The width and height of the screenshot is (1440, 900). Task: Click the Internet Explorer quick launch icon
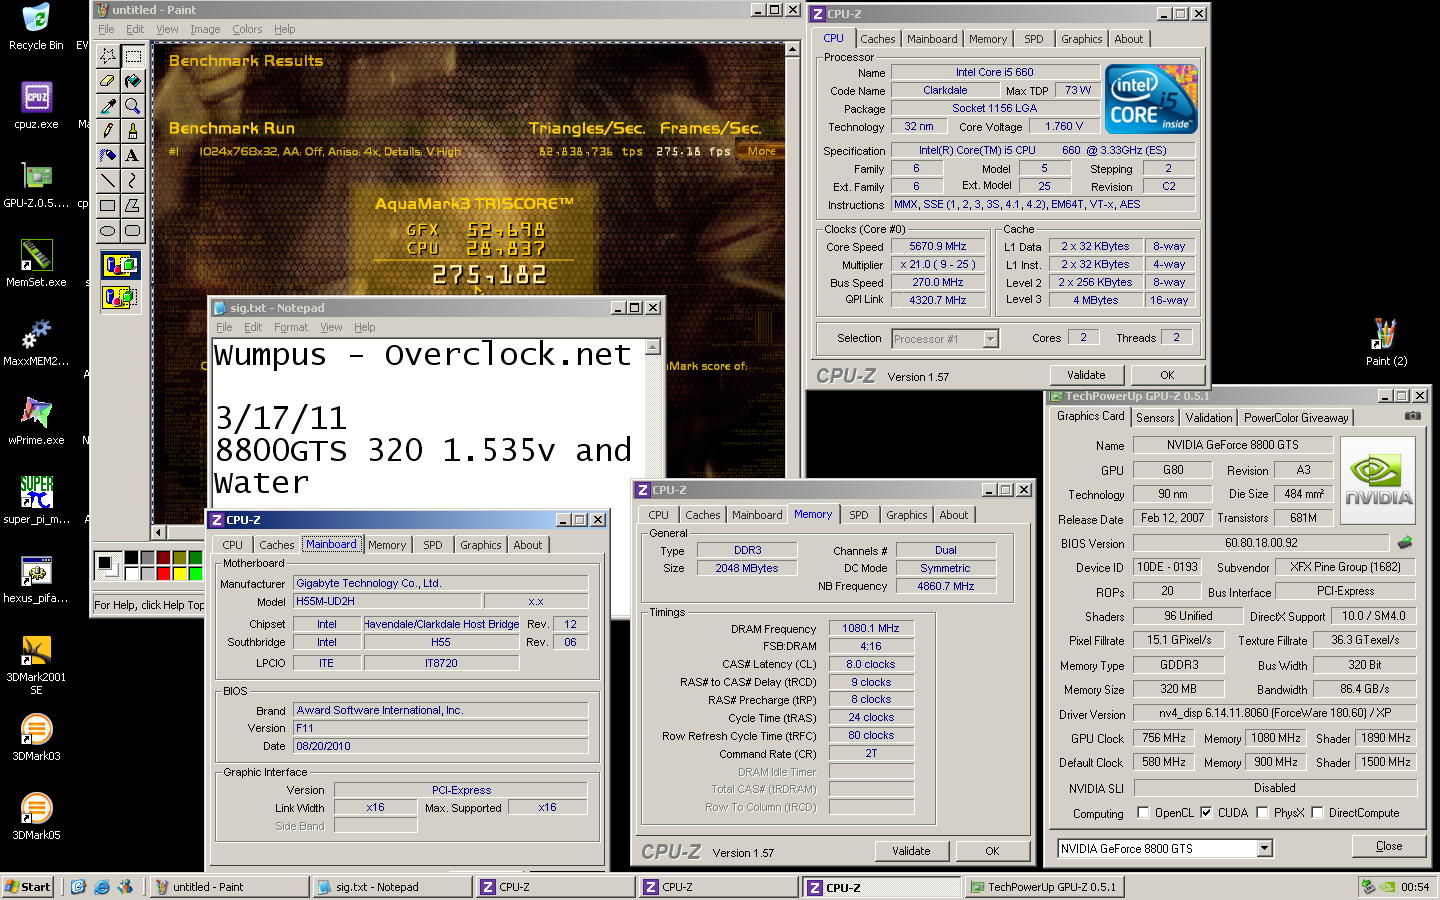[102, 887]
